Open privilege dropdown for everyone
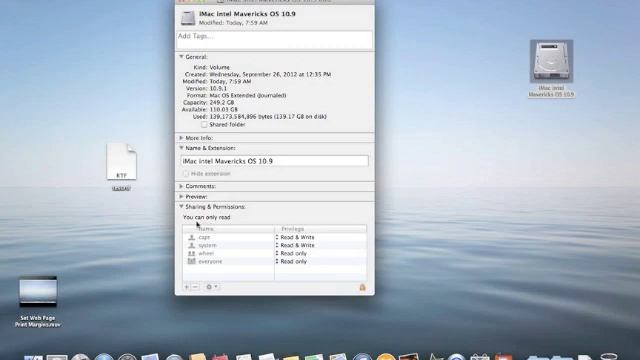640x360 pixels. tap(291, 261)
